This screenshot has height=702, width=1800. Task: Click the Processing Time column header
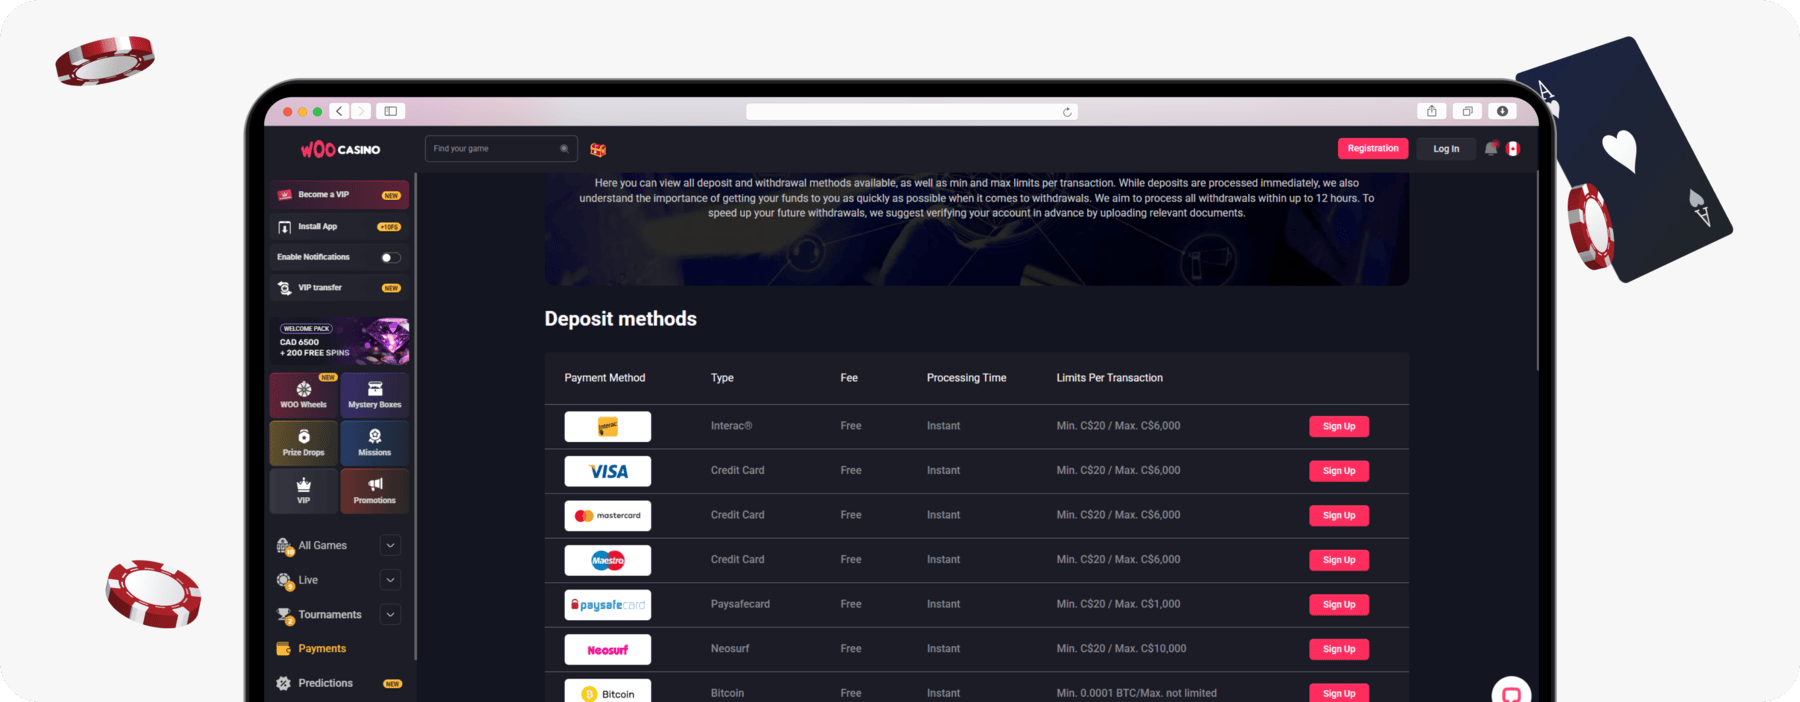(966, 378)
